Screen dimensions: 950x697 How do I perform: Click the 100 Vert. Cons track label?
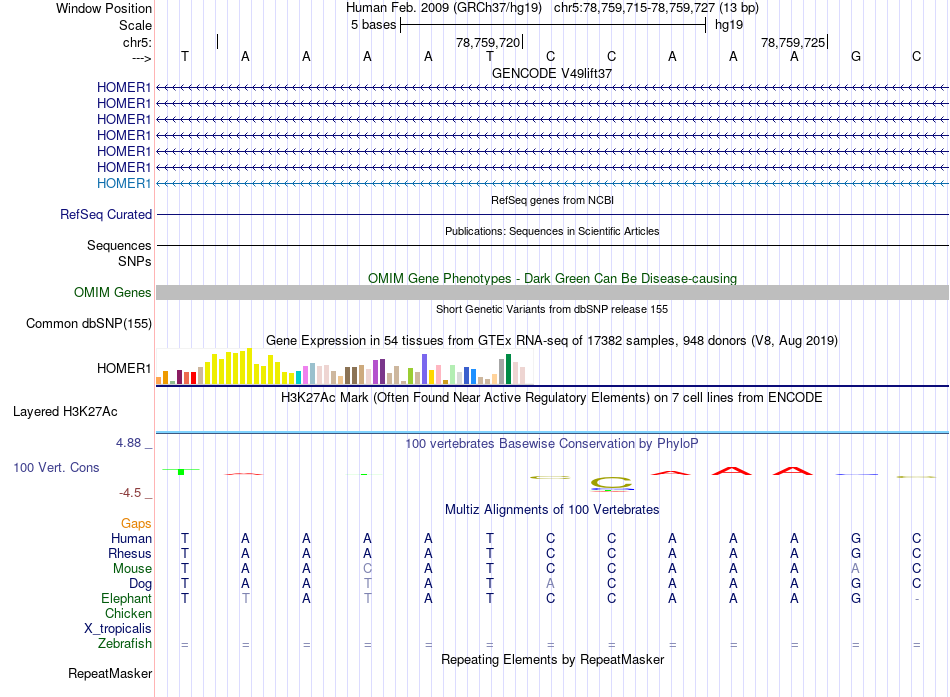point(56,467)
